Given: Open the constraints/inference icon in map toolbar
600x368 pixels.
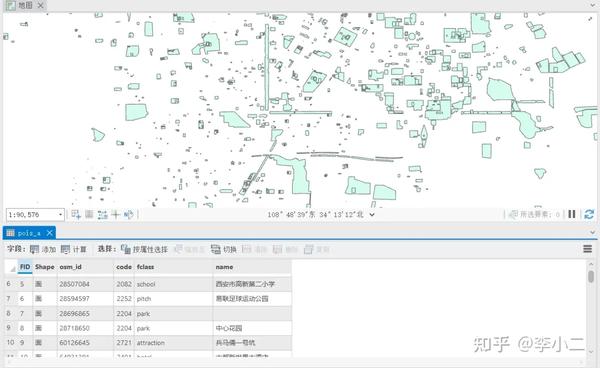Looking at the screenshot, I should tap(103, 215).
